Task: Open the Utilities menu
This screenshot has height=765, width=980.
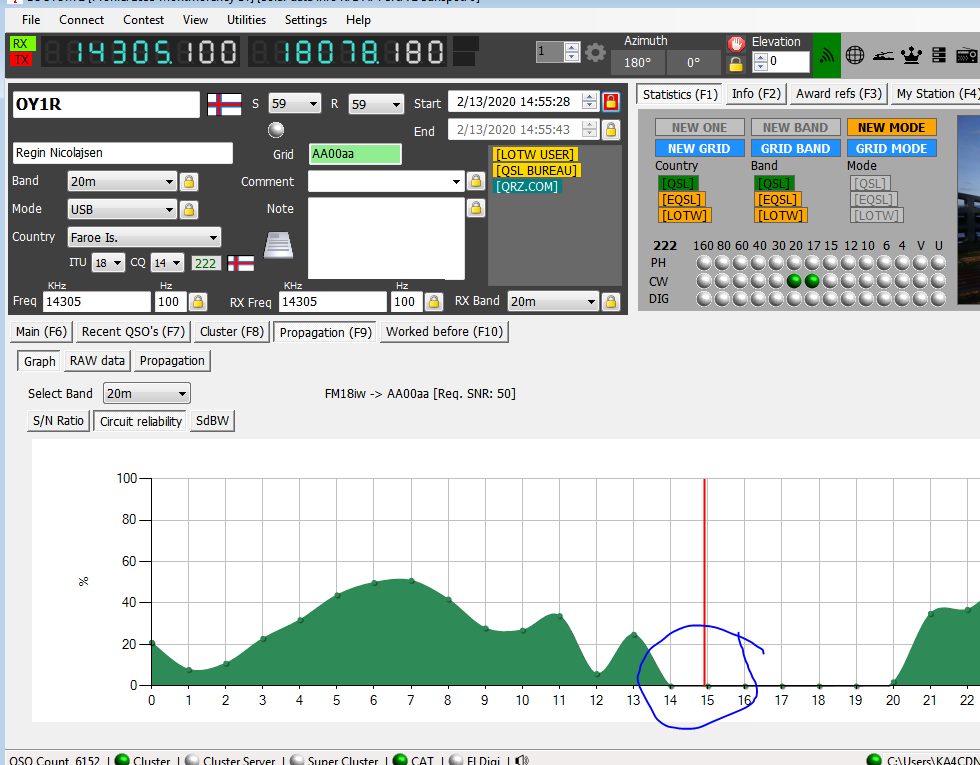Action: (246, 20)
